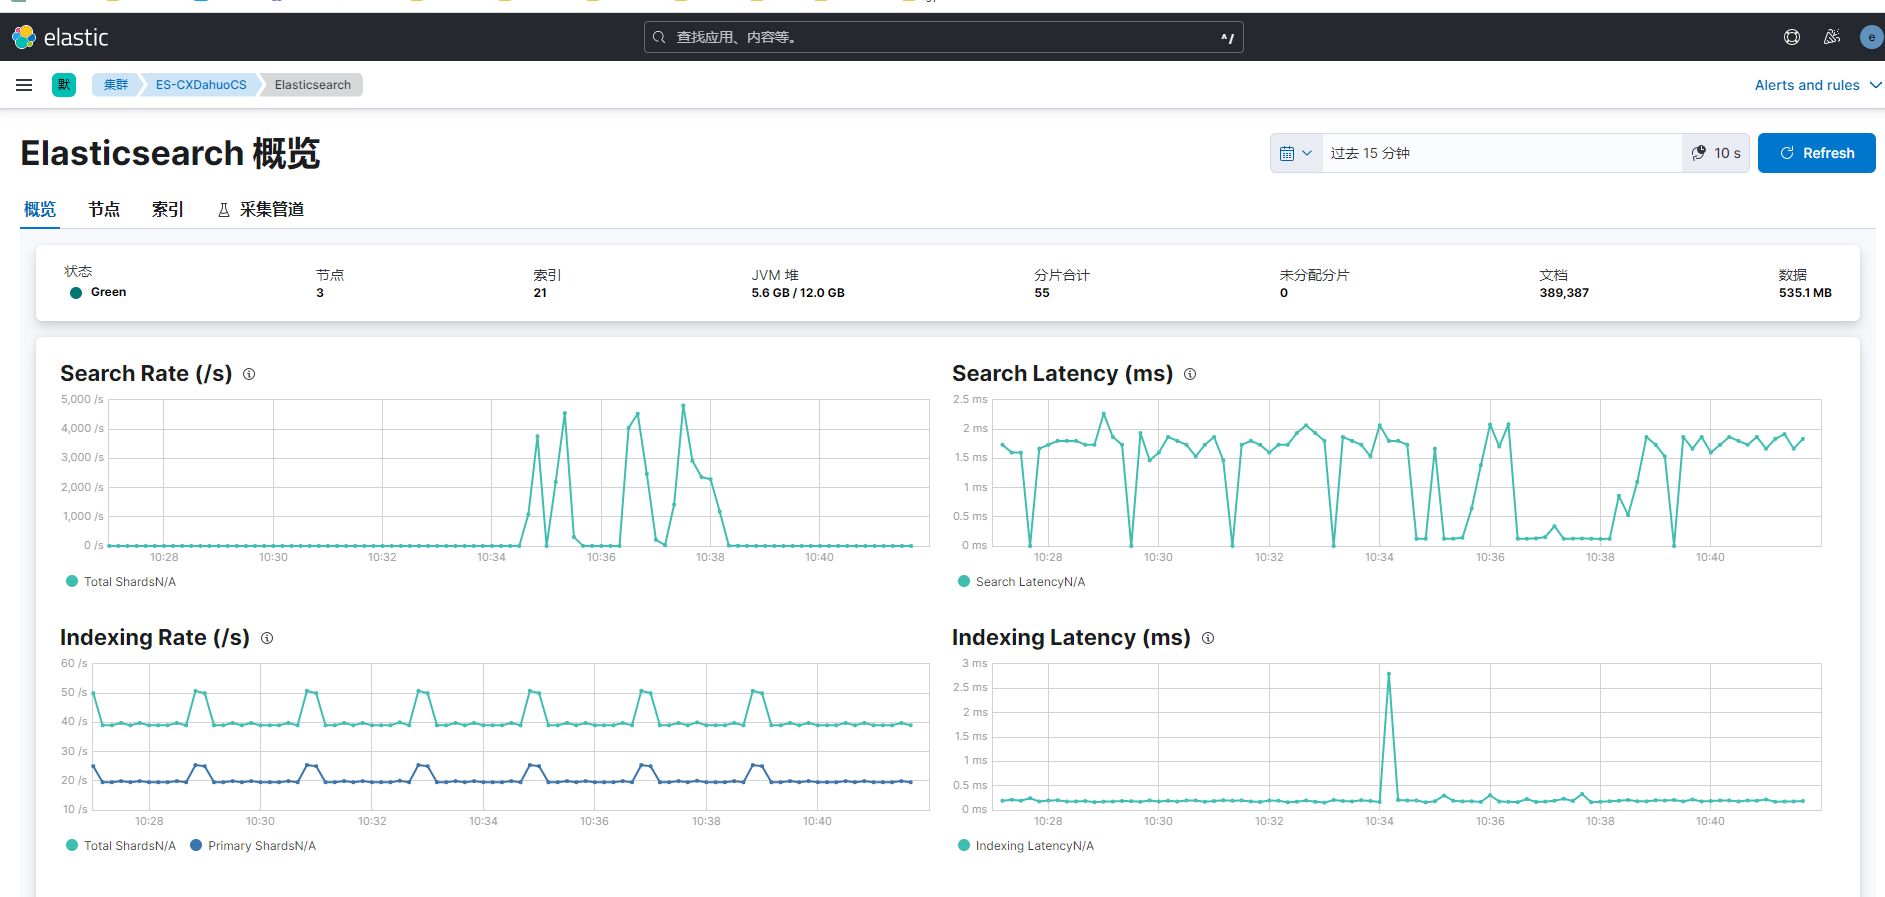
Task: Show info for Search Rate chart
Action: click(249, 374)
